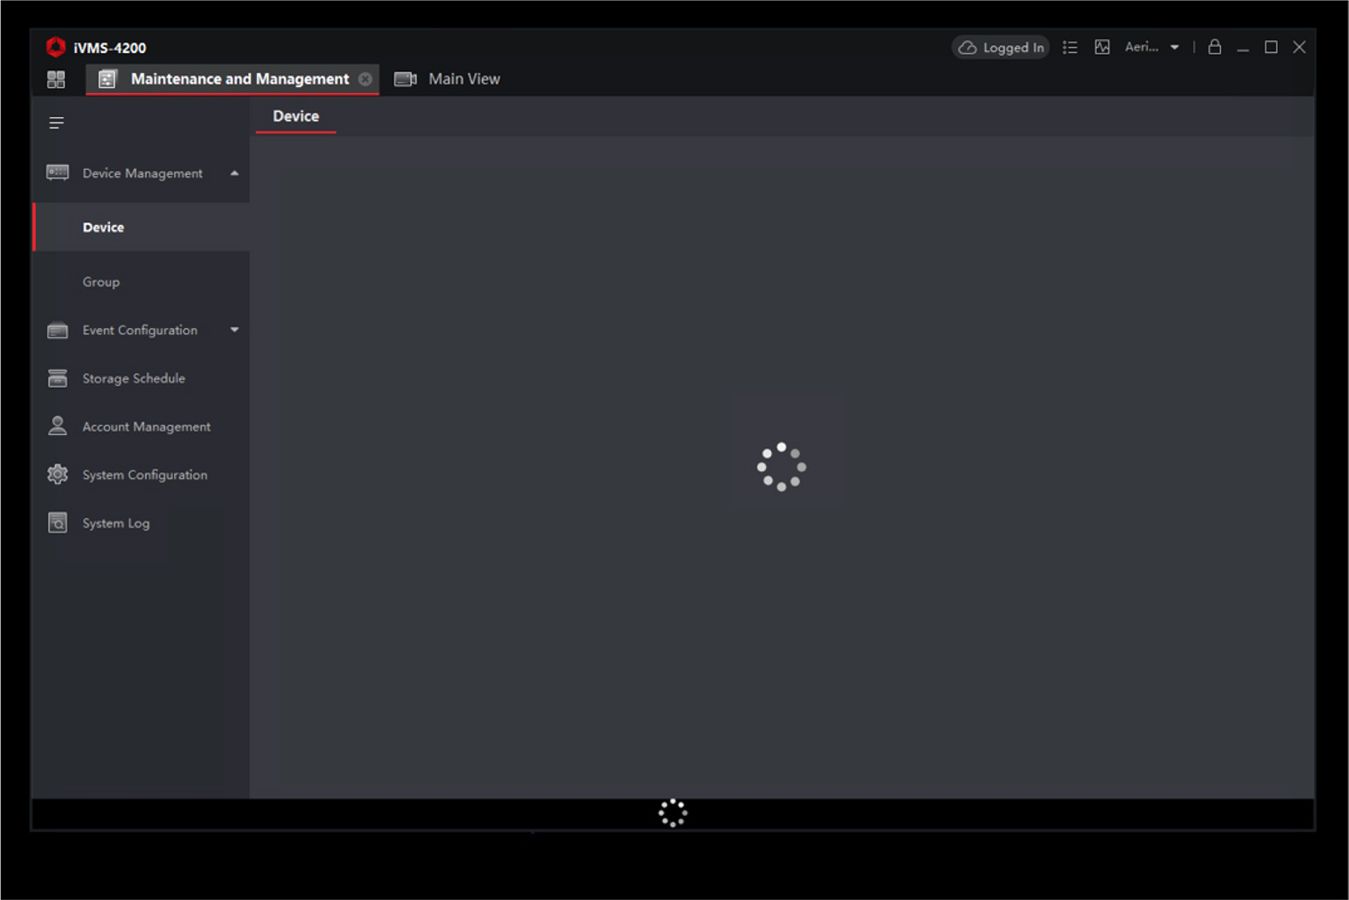The image size is (1349, 900).
Task: Select the Maintenance and Management tab
Action: click(239, 79)
